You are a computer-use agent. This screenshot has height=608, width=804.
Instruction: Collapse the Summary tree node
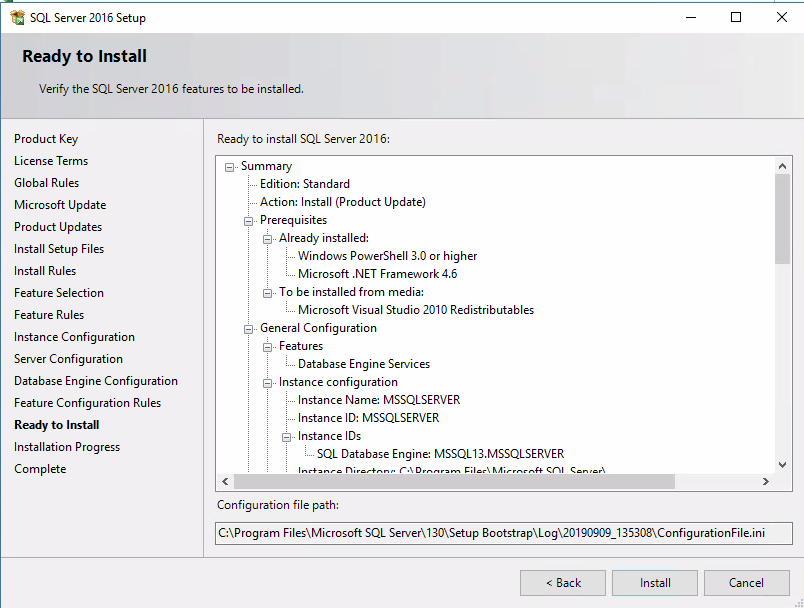229,165
